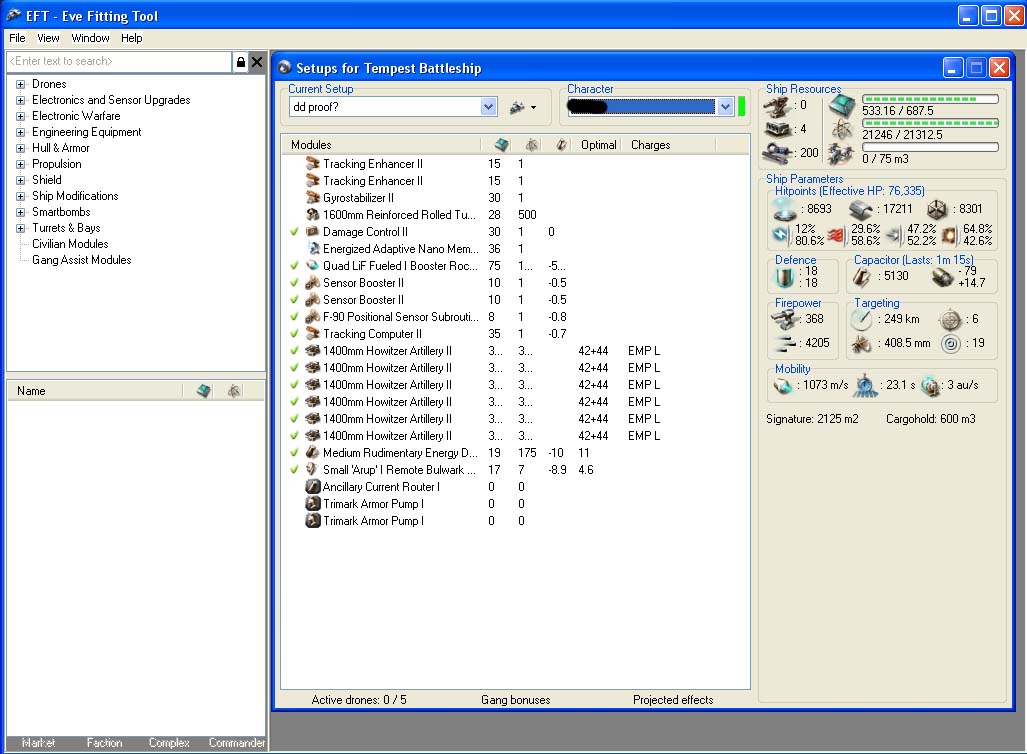Open the Current Setup dropdown showing dd proof?

tap(489, 107)
